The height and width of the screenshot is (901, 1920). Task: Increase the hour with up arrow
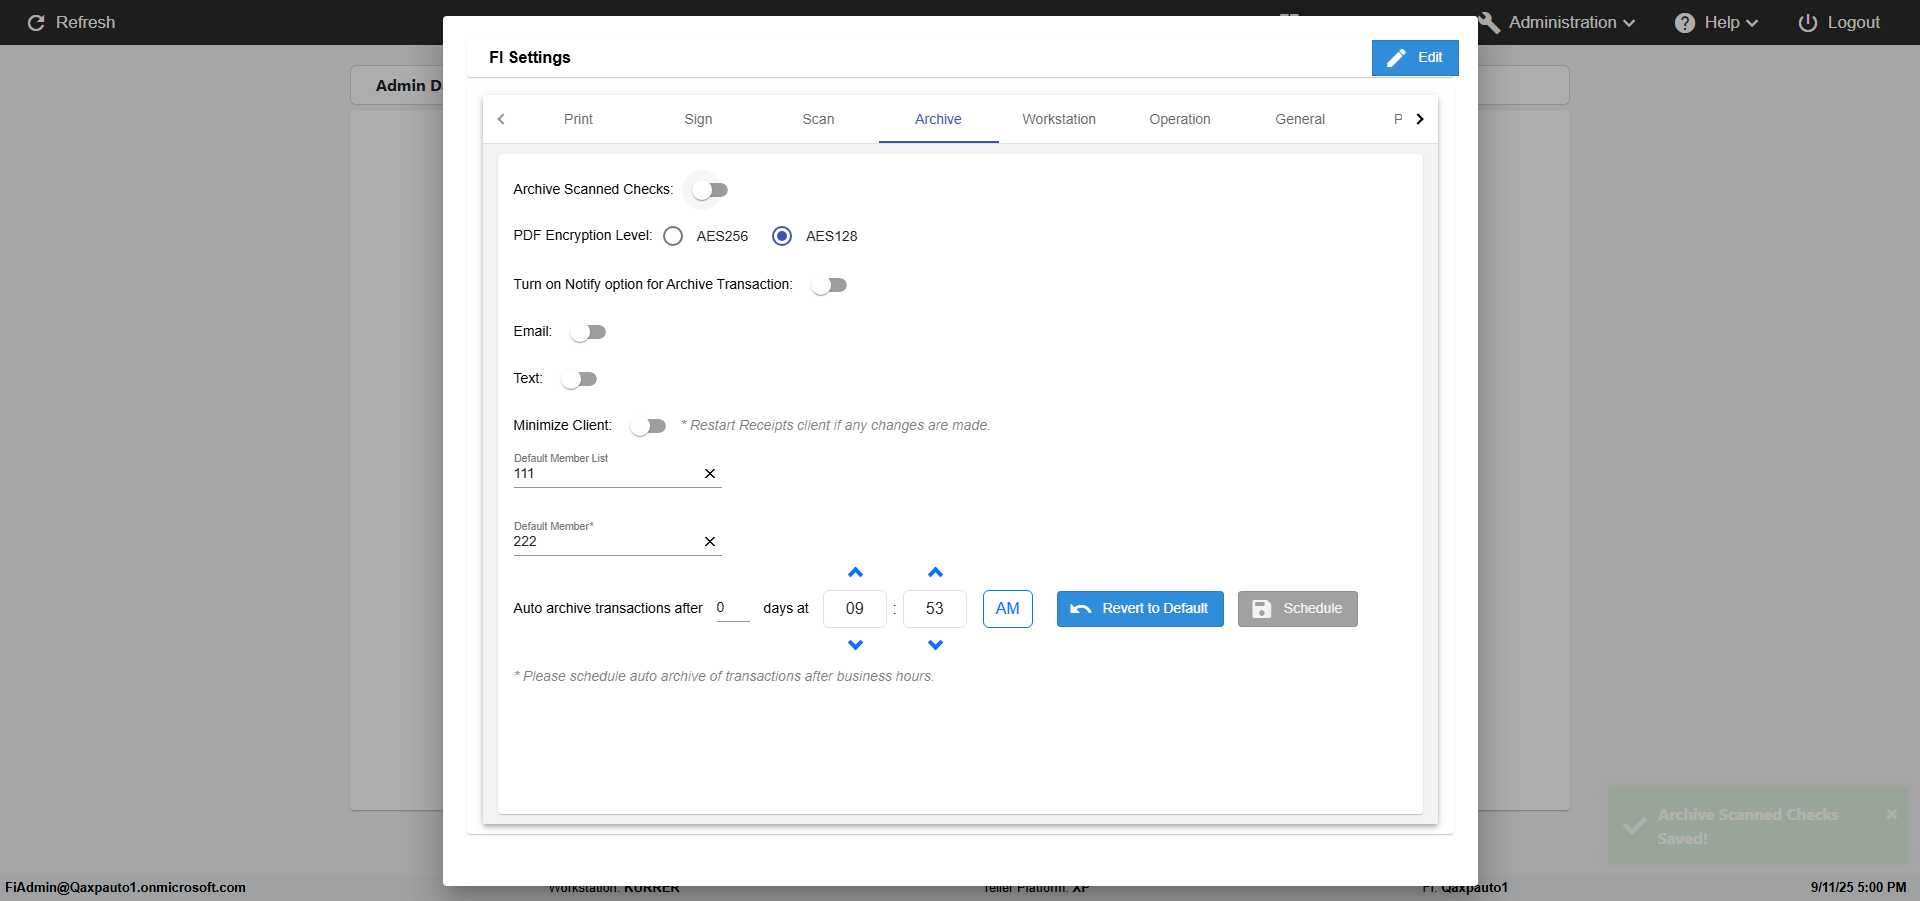(855, 573)
